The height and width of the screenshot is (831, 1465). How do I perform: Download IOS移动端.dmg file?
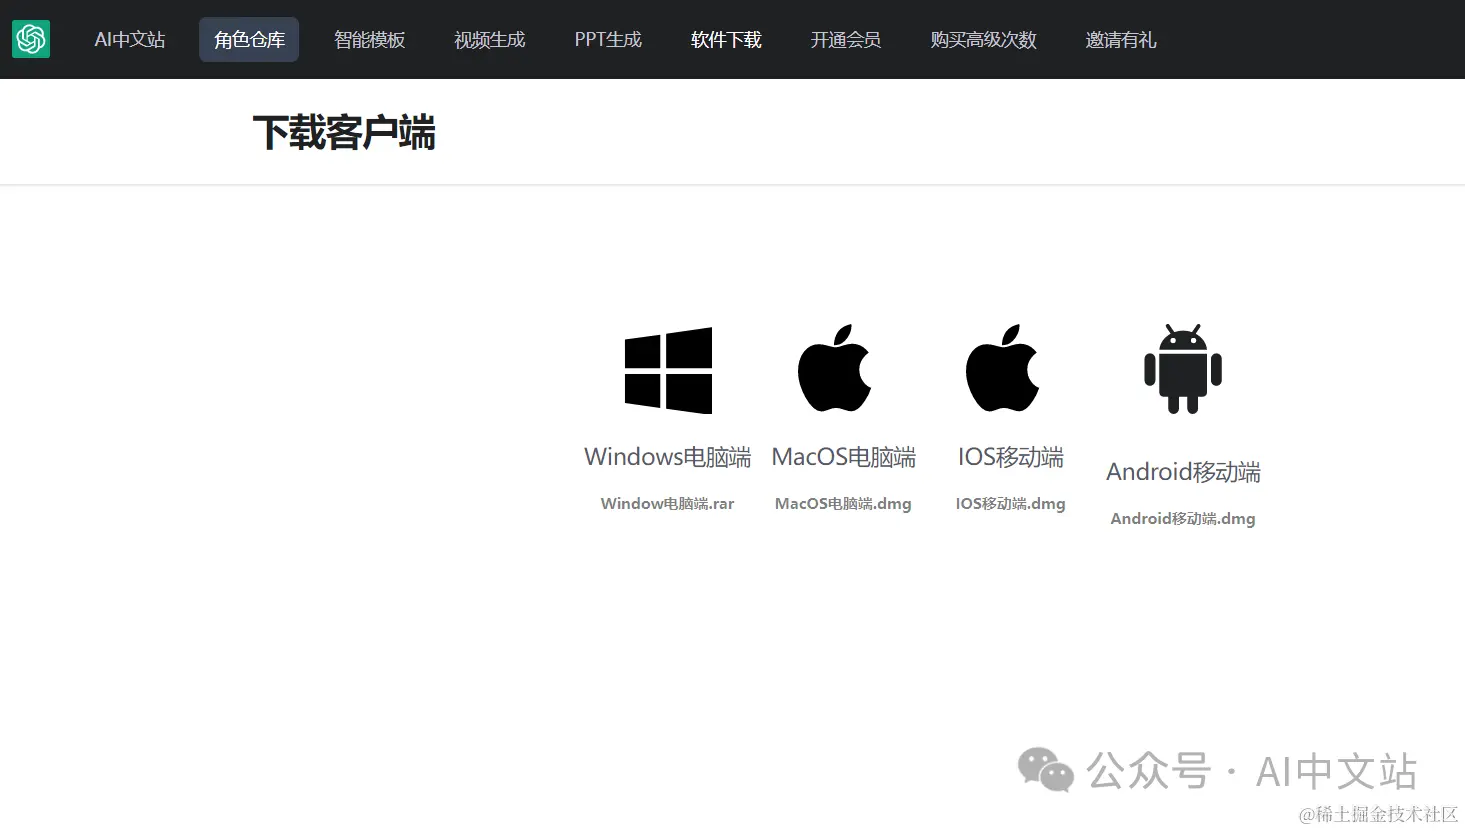point(1010,504)
